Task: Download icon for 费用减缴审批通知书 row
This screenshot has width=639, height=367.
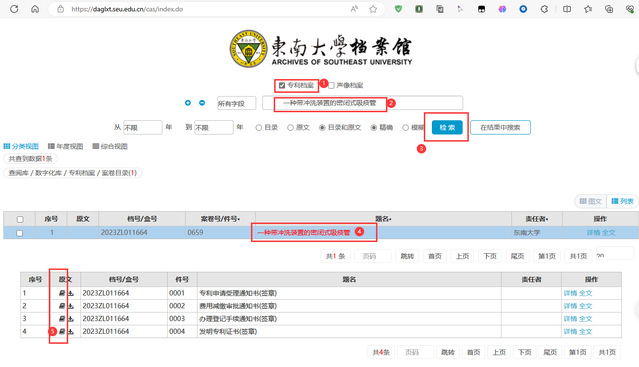Action: [71, 306]
